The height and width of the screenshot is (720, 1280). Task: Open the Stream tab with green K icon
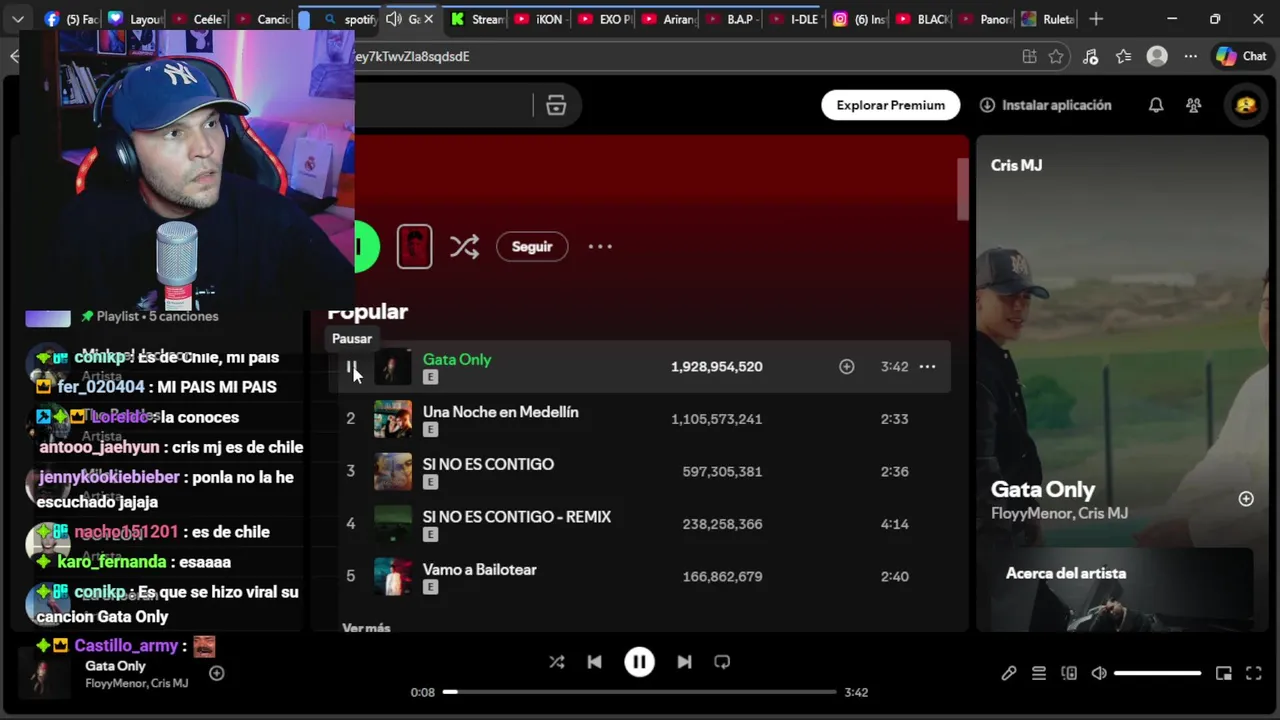click(x=475, y=19)
